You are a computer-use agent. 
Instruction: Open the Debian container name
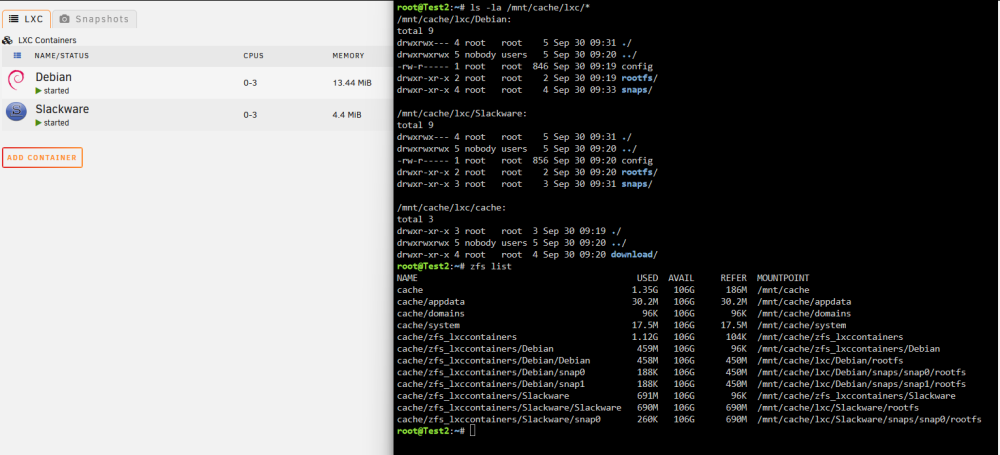click(54, 77)
